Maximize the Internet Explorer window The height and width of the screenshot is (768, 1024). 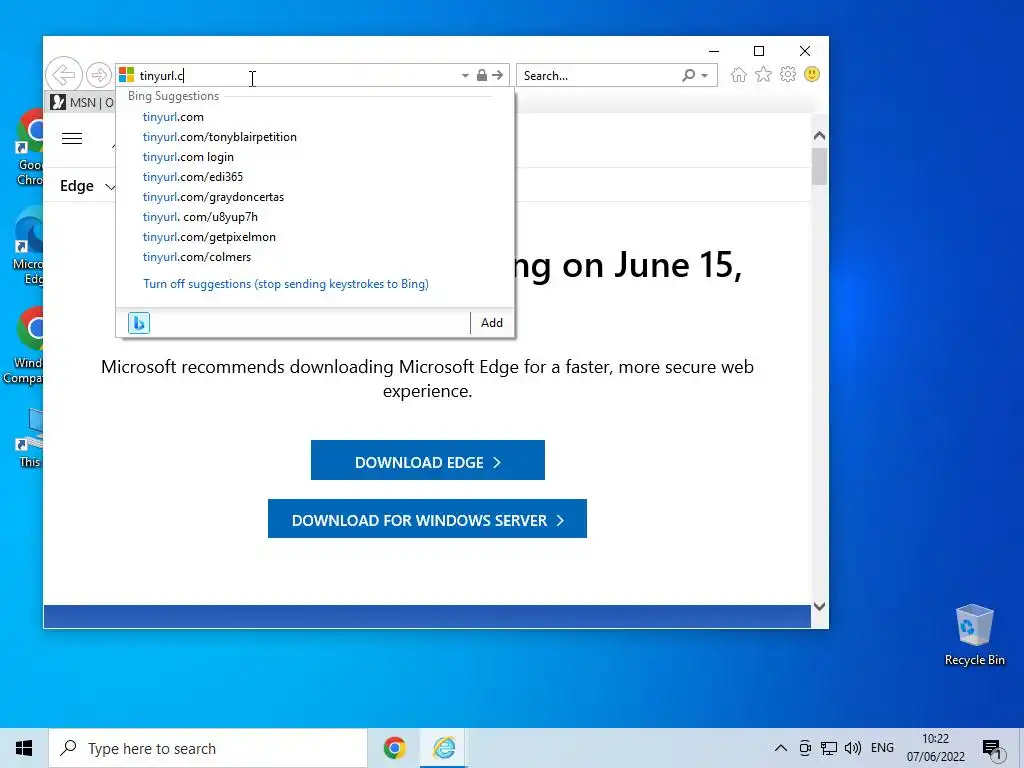click(x=759, y=51)
